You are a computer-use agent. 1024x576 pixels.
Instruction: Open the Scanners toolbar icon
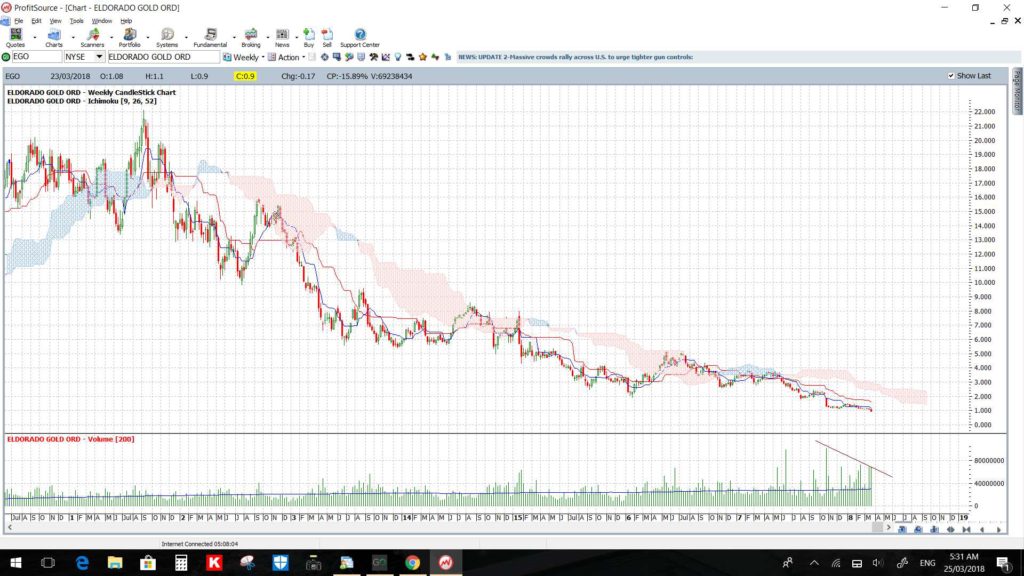pos(93,34)
